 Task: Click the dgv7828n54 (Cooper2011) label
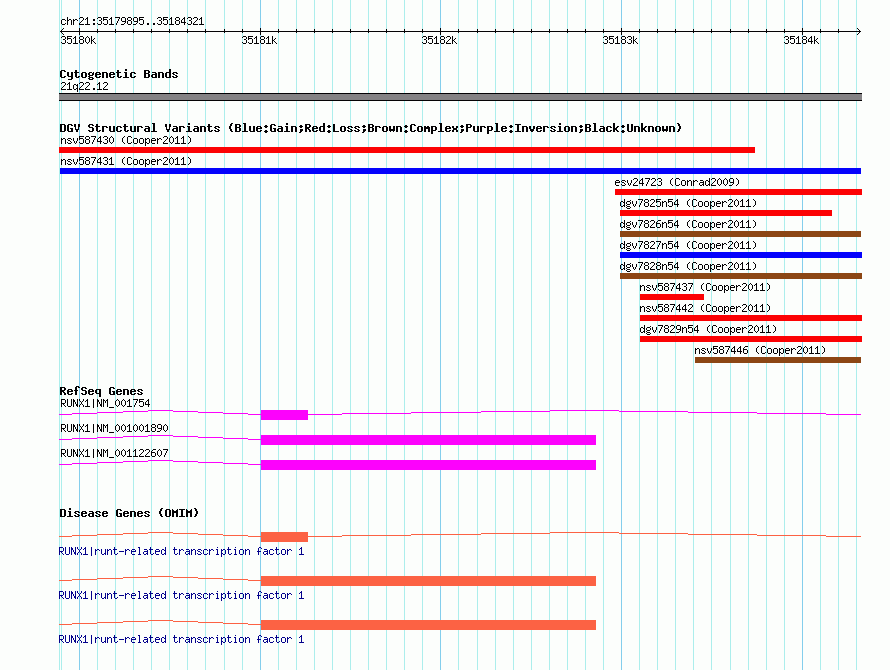click(x=689, y=266)
